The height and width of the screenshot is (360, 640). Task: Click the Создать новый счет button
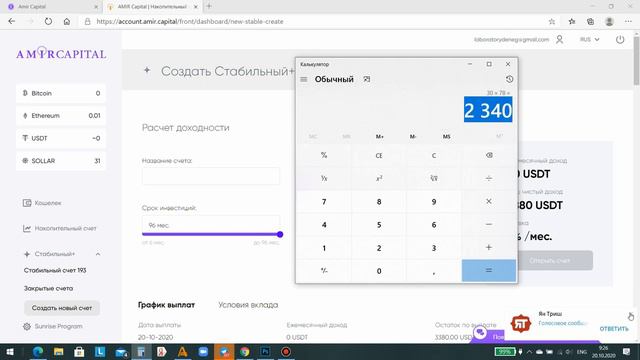(62, 308)
